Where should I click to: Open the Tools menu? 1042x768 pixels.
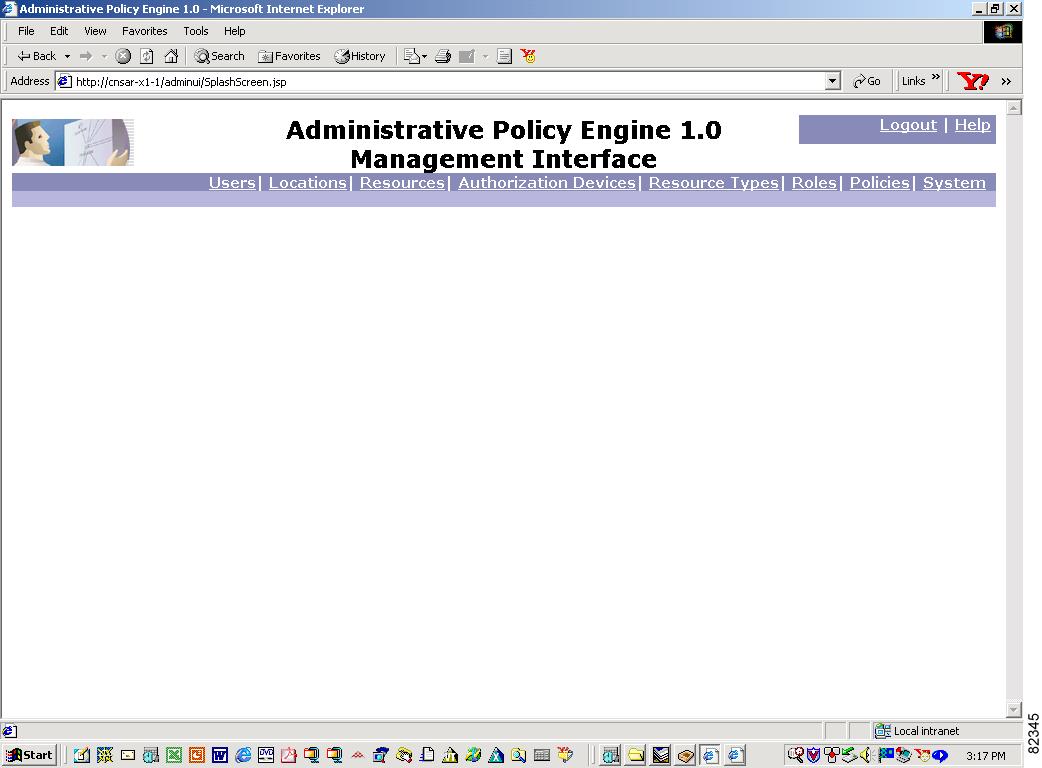tap(196, 31)
